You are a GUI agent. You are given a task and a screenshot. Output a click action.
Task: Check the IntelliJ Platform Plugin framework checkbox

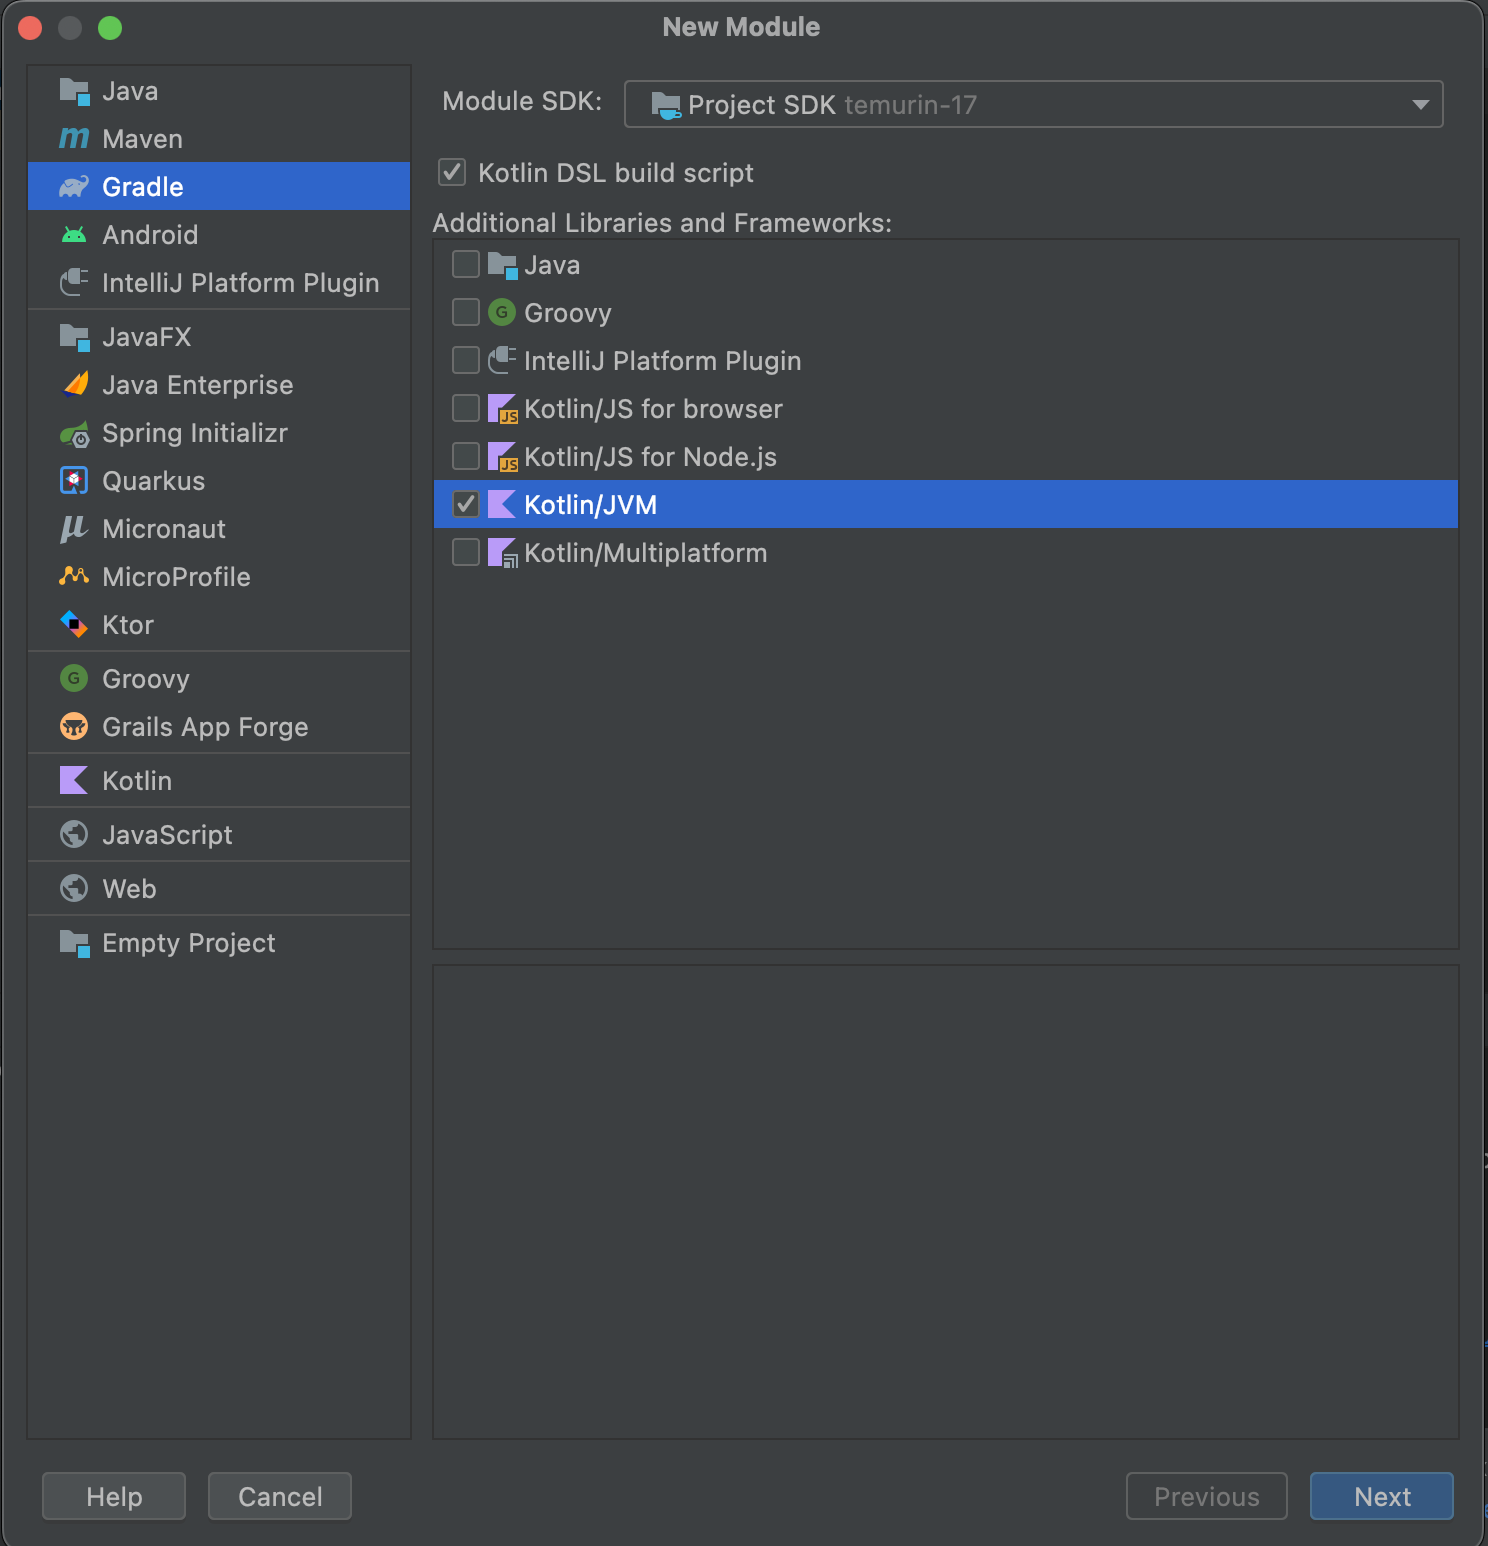[466, 360]
